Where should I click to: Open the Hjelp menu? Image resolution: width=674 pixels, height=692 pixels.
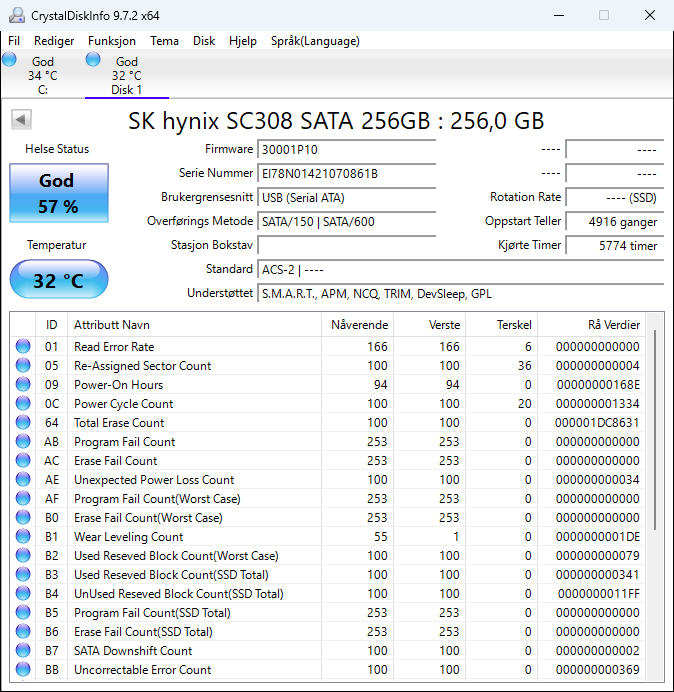243,41
